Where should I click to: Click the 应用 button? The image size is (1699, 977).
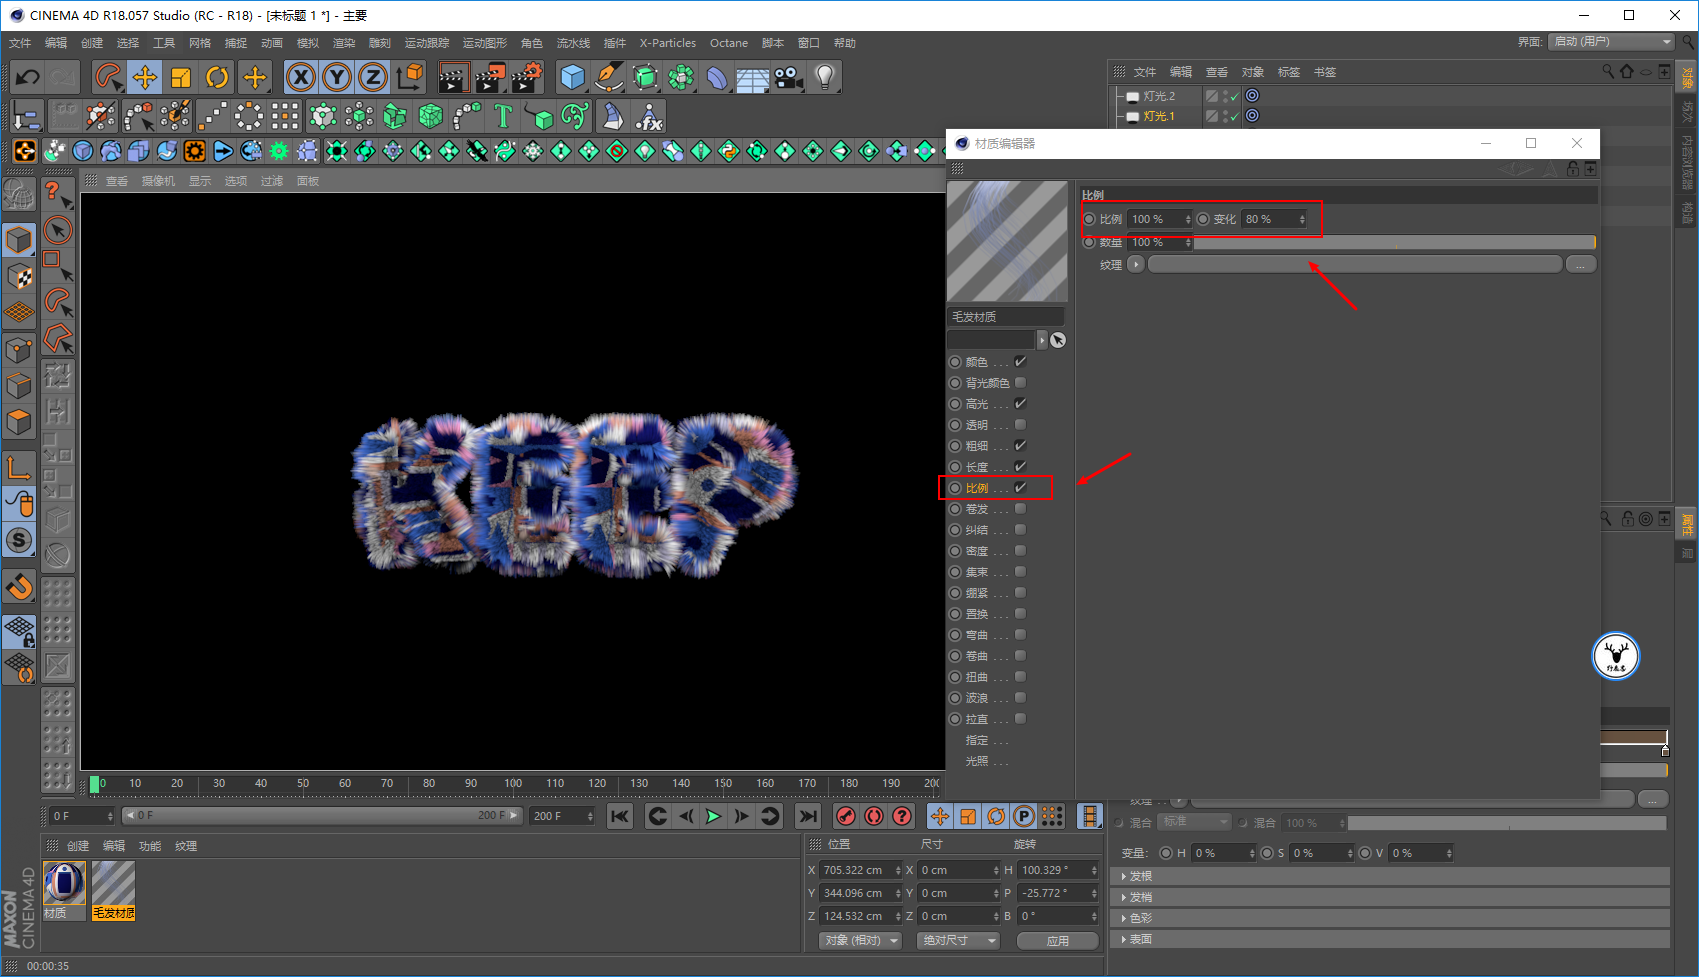point(1057,940)
